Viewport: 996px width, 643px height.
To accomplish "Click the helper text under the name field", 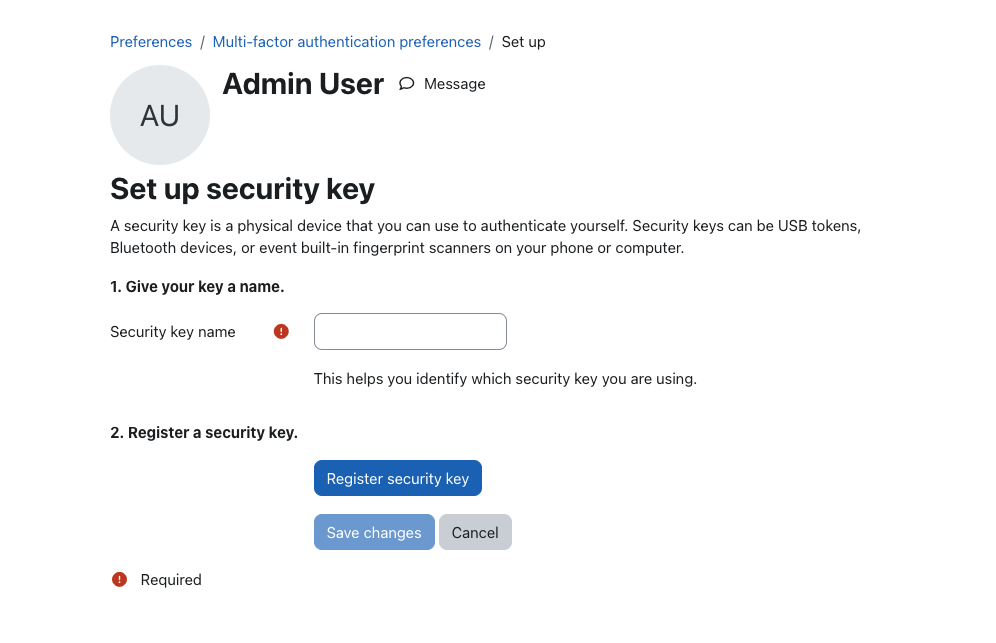I will (506, 379).
